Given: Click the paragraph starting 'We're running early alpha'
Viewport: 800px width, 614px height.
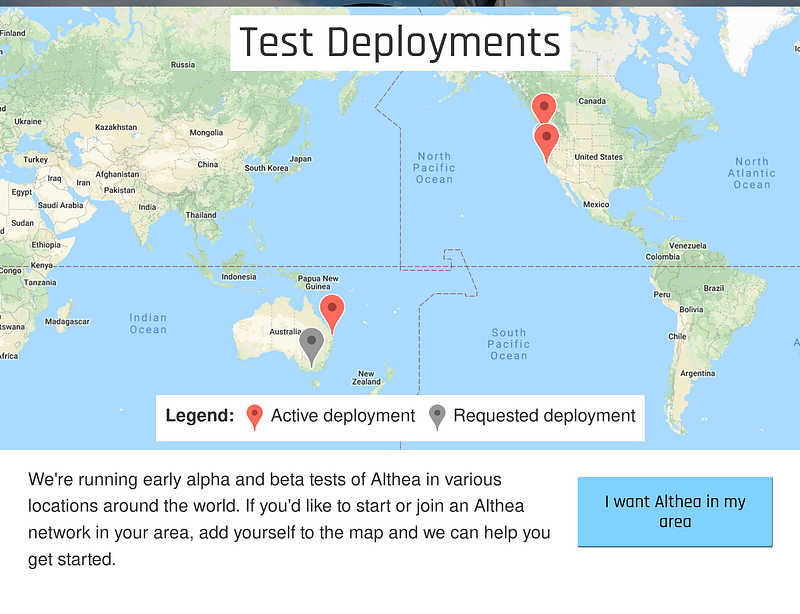Looking at the screenshot, I should click(289, 519).
